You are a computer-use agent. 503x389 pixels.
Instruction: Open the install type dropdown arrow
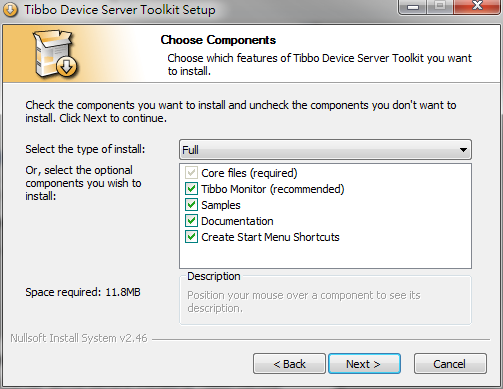pyautogui.click(x=463, y=150)
